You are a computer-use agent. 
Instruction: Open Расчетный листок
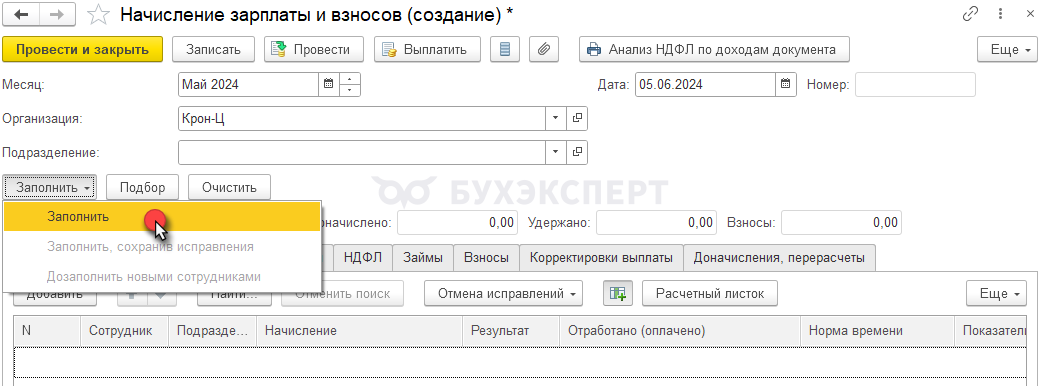tap(710, 293)
